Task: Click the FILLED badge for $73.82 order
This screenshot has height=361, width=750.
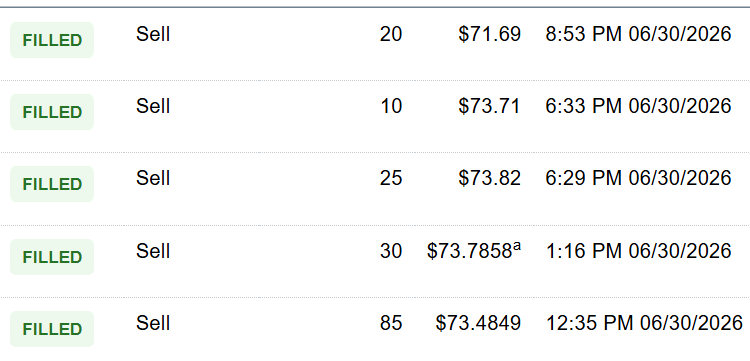Action: (x=52, y=184)
